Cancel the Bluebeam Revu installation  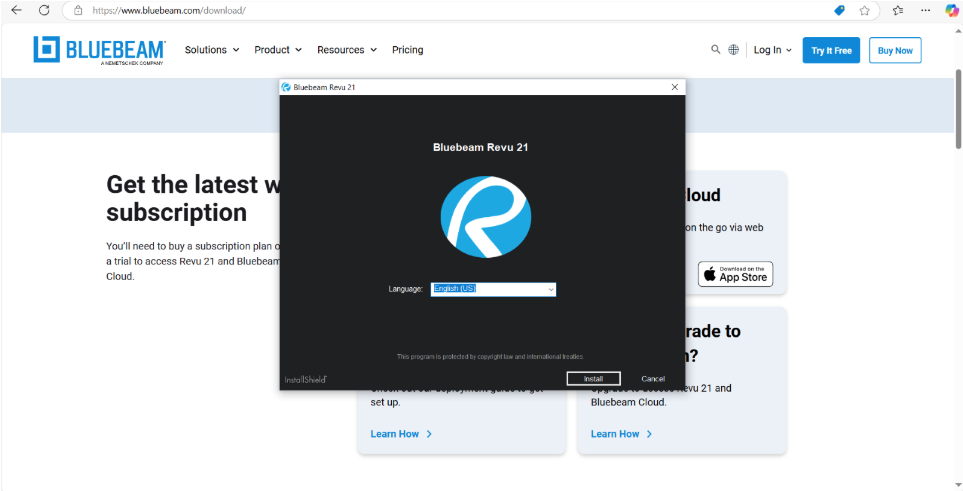[x=653, y=379]
